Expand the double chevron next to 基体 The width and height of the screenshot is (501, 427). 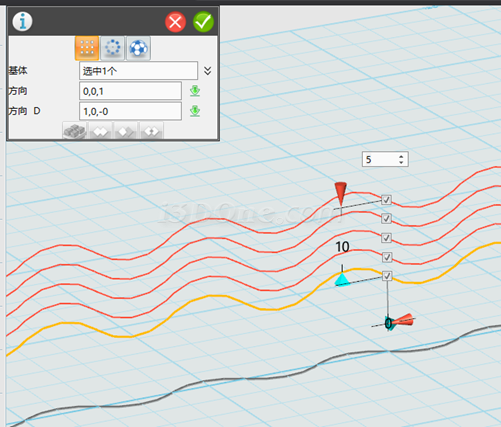pyautogui.click(x=207, y=71)
